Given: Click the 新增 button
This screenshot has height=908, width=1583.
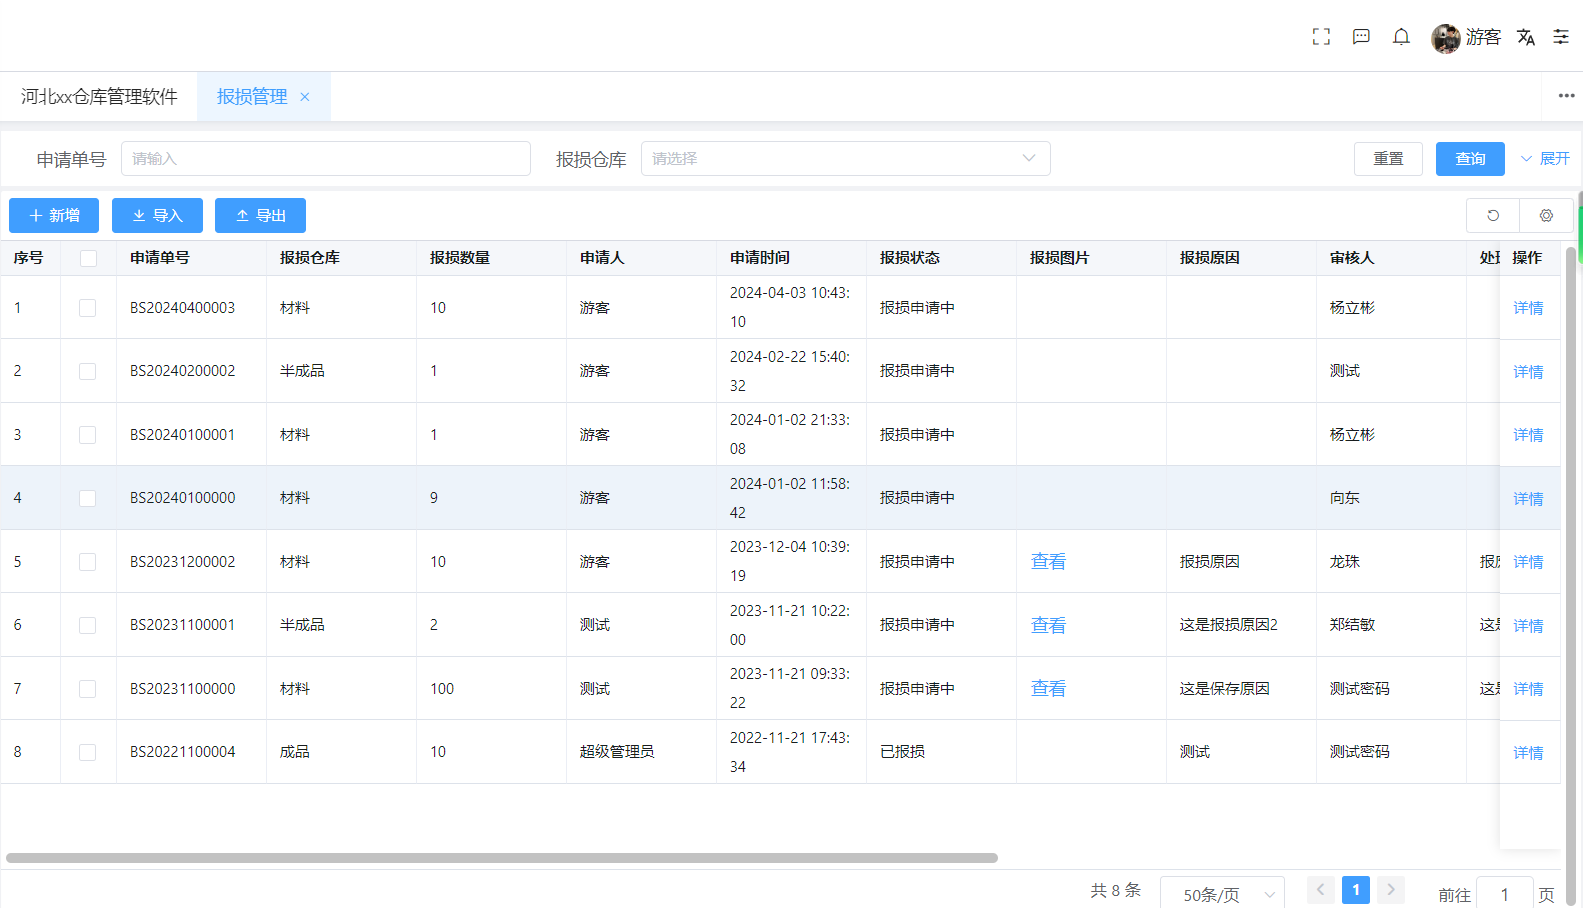Looking at the screenshot, I should [54, 216].
